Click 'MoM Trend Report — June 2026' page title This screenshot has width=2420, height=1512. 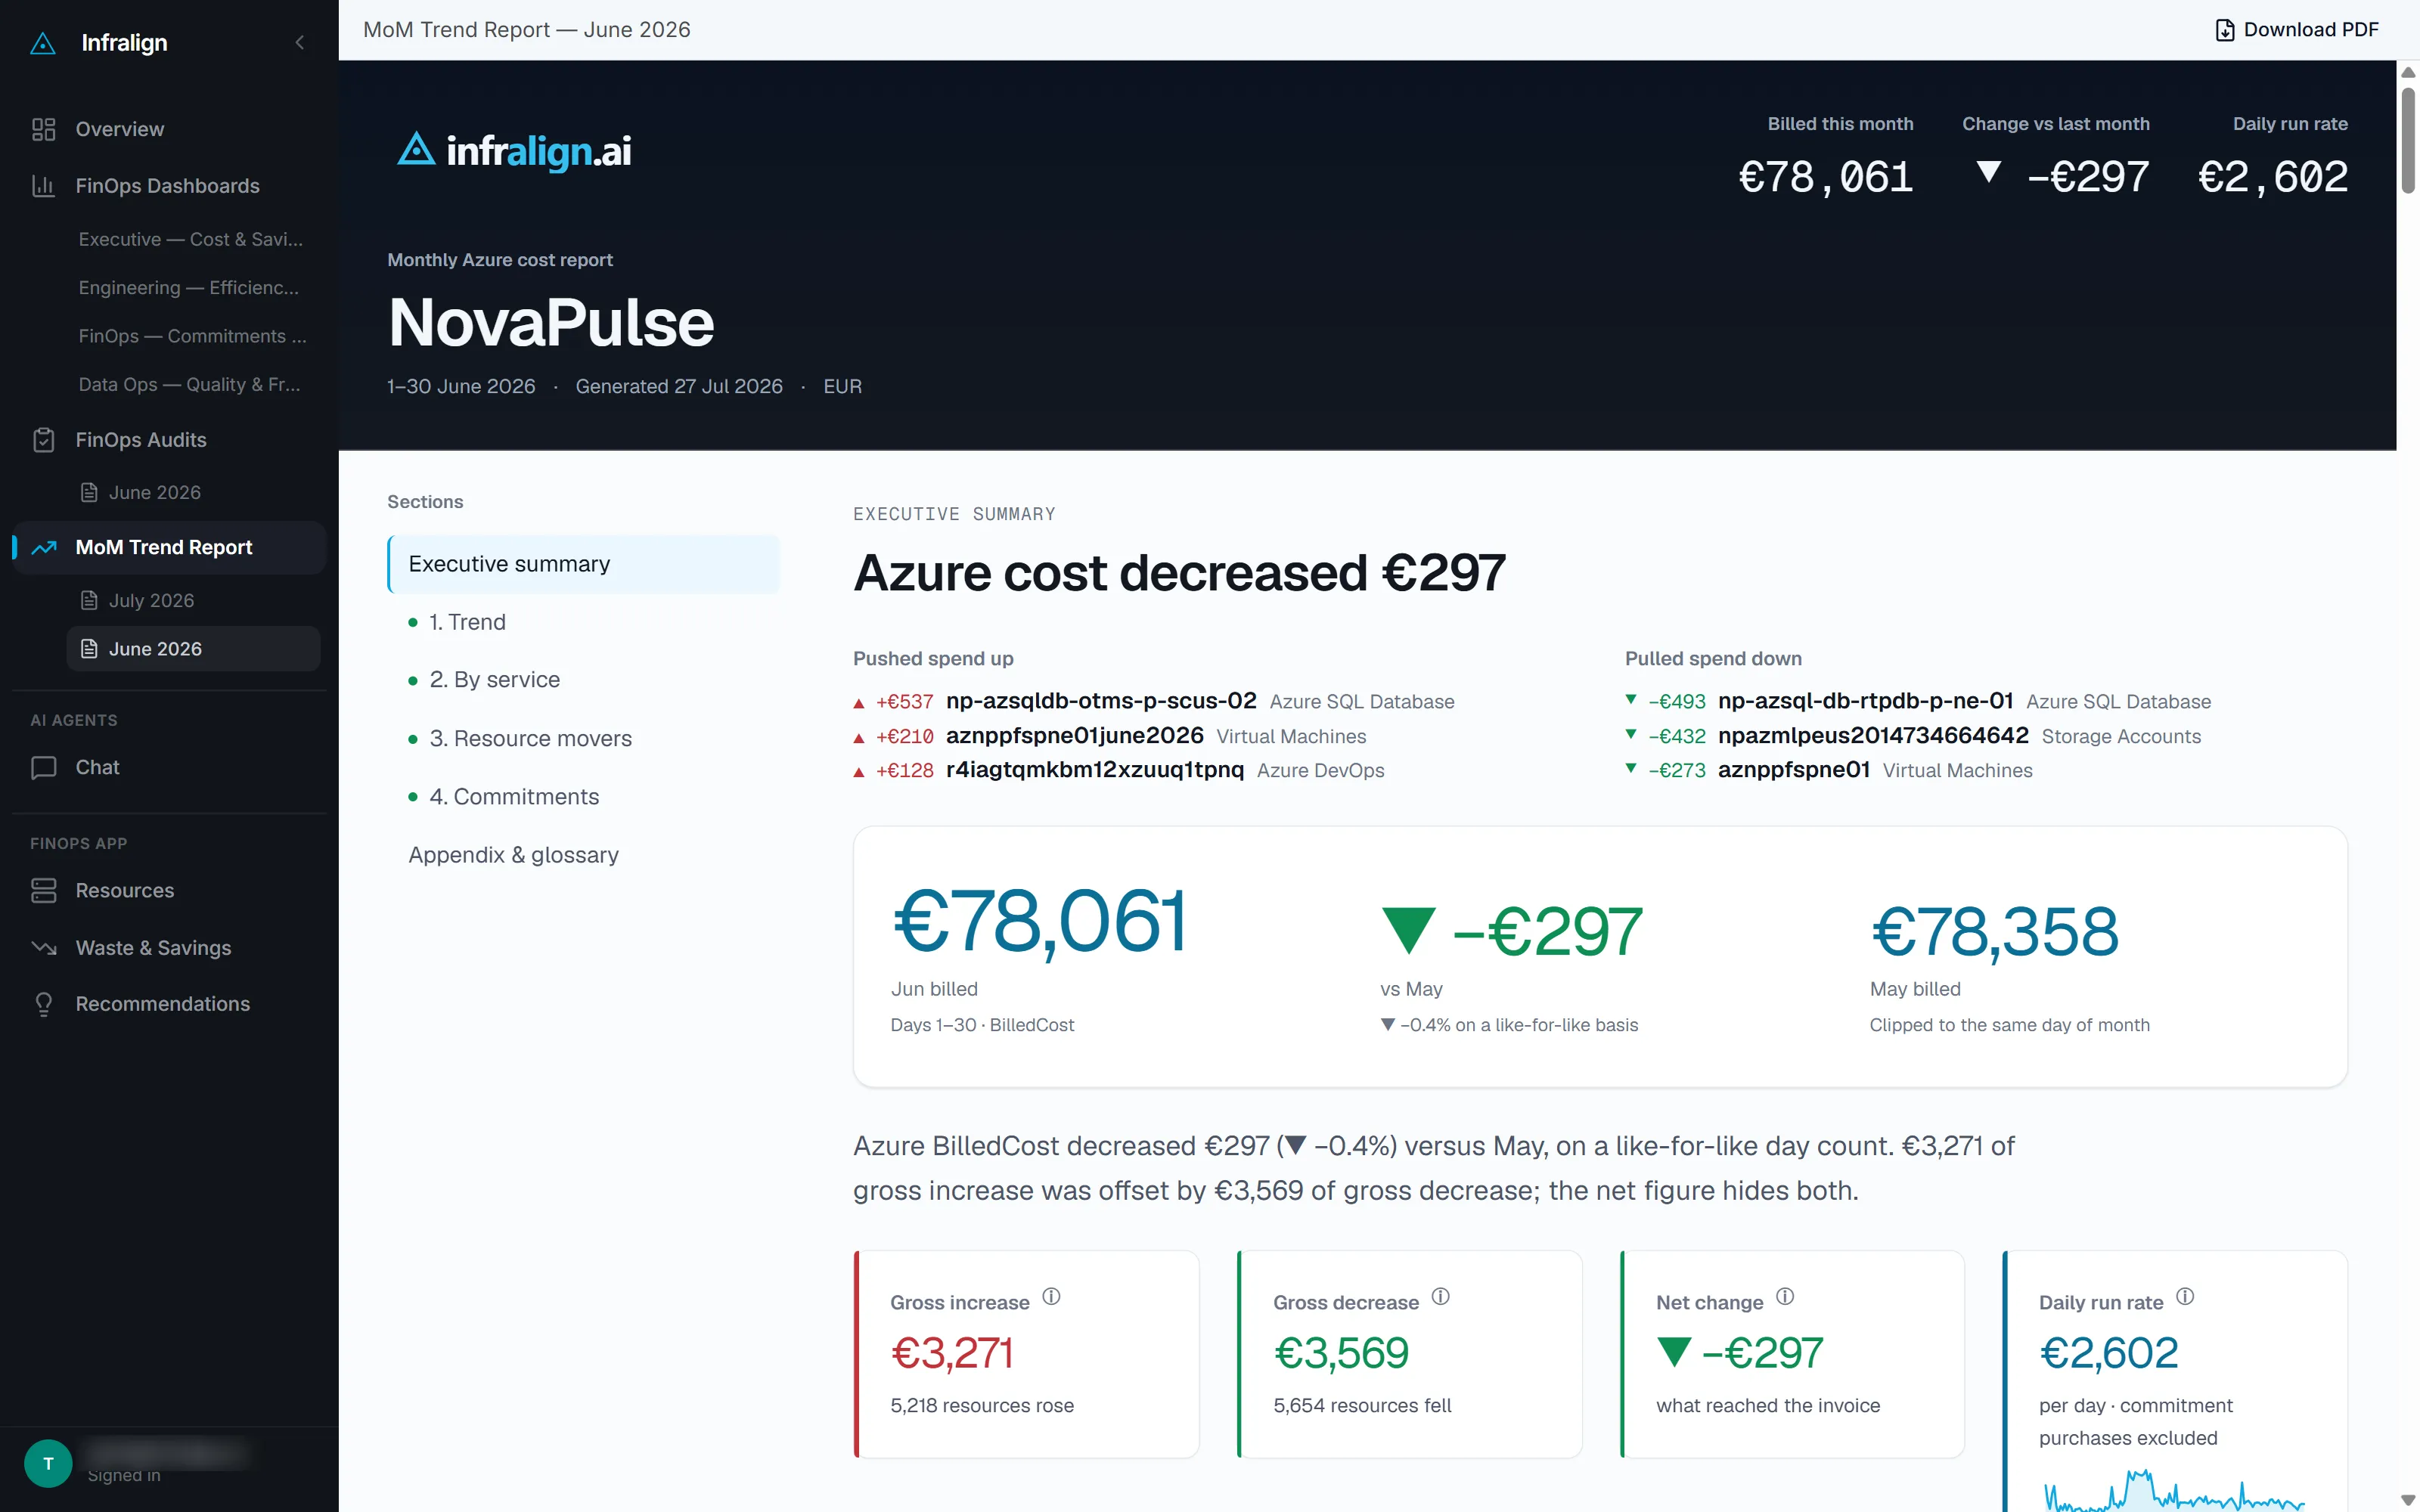click(526, 30)
